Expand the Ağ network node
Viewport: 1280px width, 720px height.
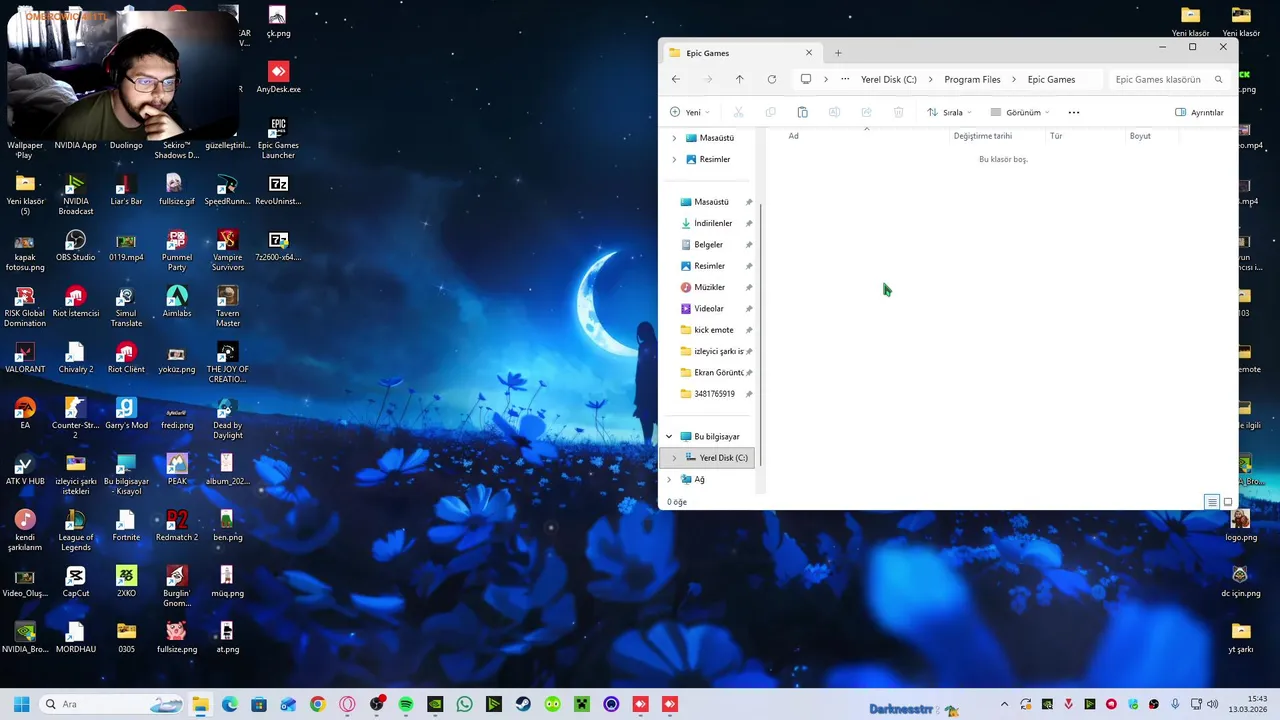point(669,479)
